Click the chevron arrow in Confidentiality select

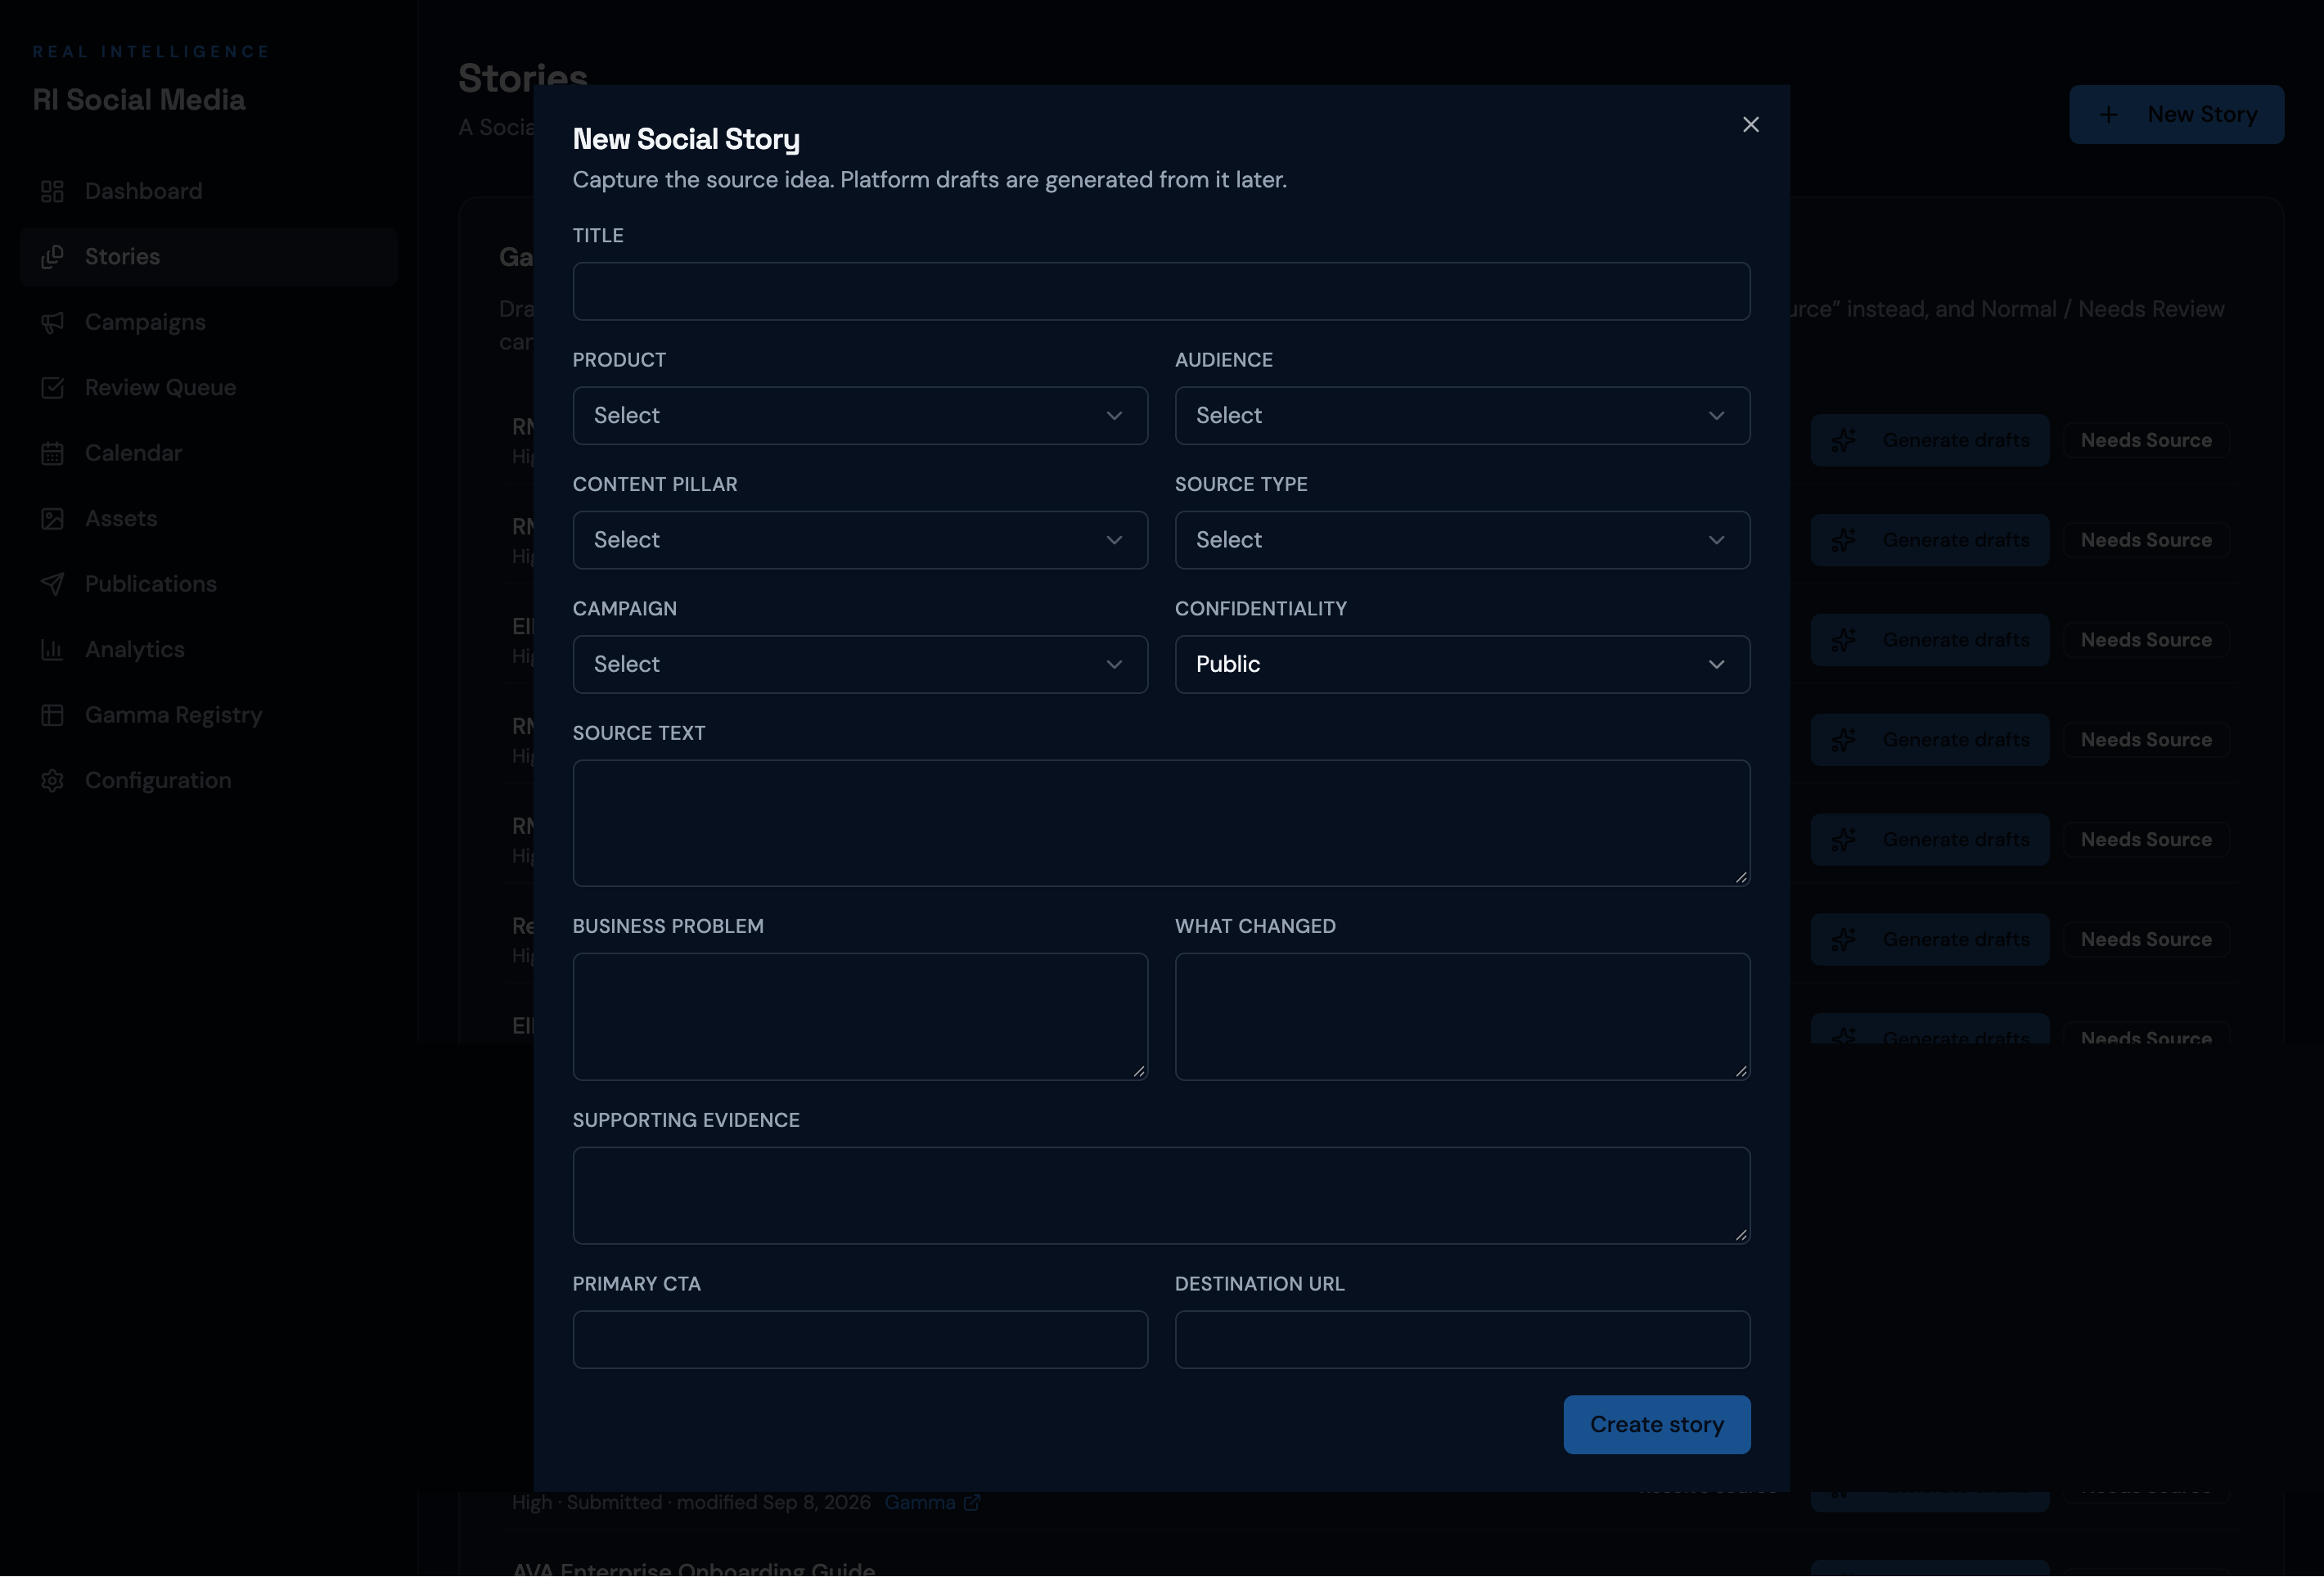click(1716, 665)
